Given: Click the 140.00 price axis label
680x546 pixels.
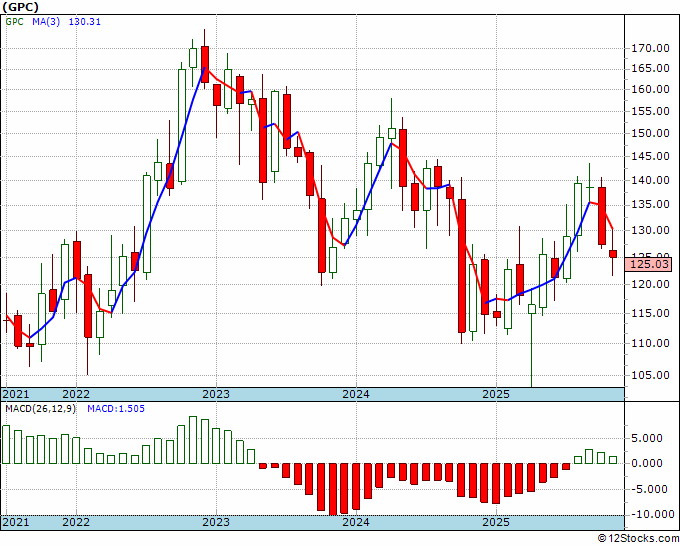Looking at the screenshot, I should coord(649,180).
